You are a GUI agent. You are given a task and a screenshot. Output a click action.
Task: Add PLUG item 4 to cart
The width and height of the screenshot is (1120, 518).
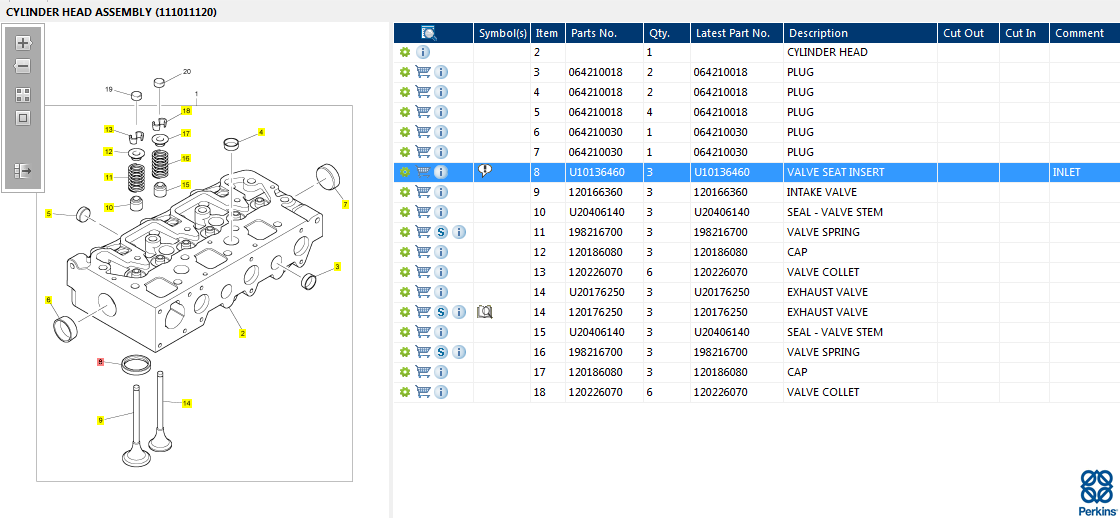(x=423, y=92)
